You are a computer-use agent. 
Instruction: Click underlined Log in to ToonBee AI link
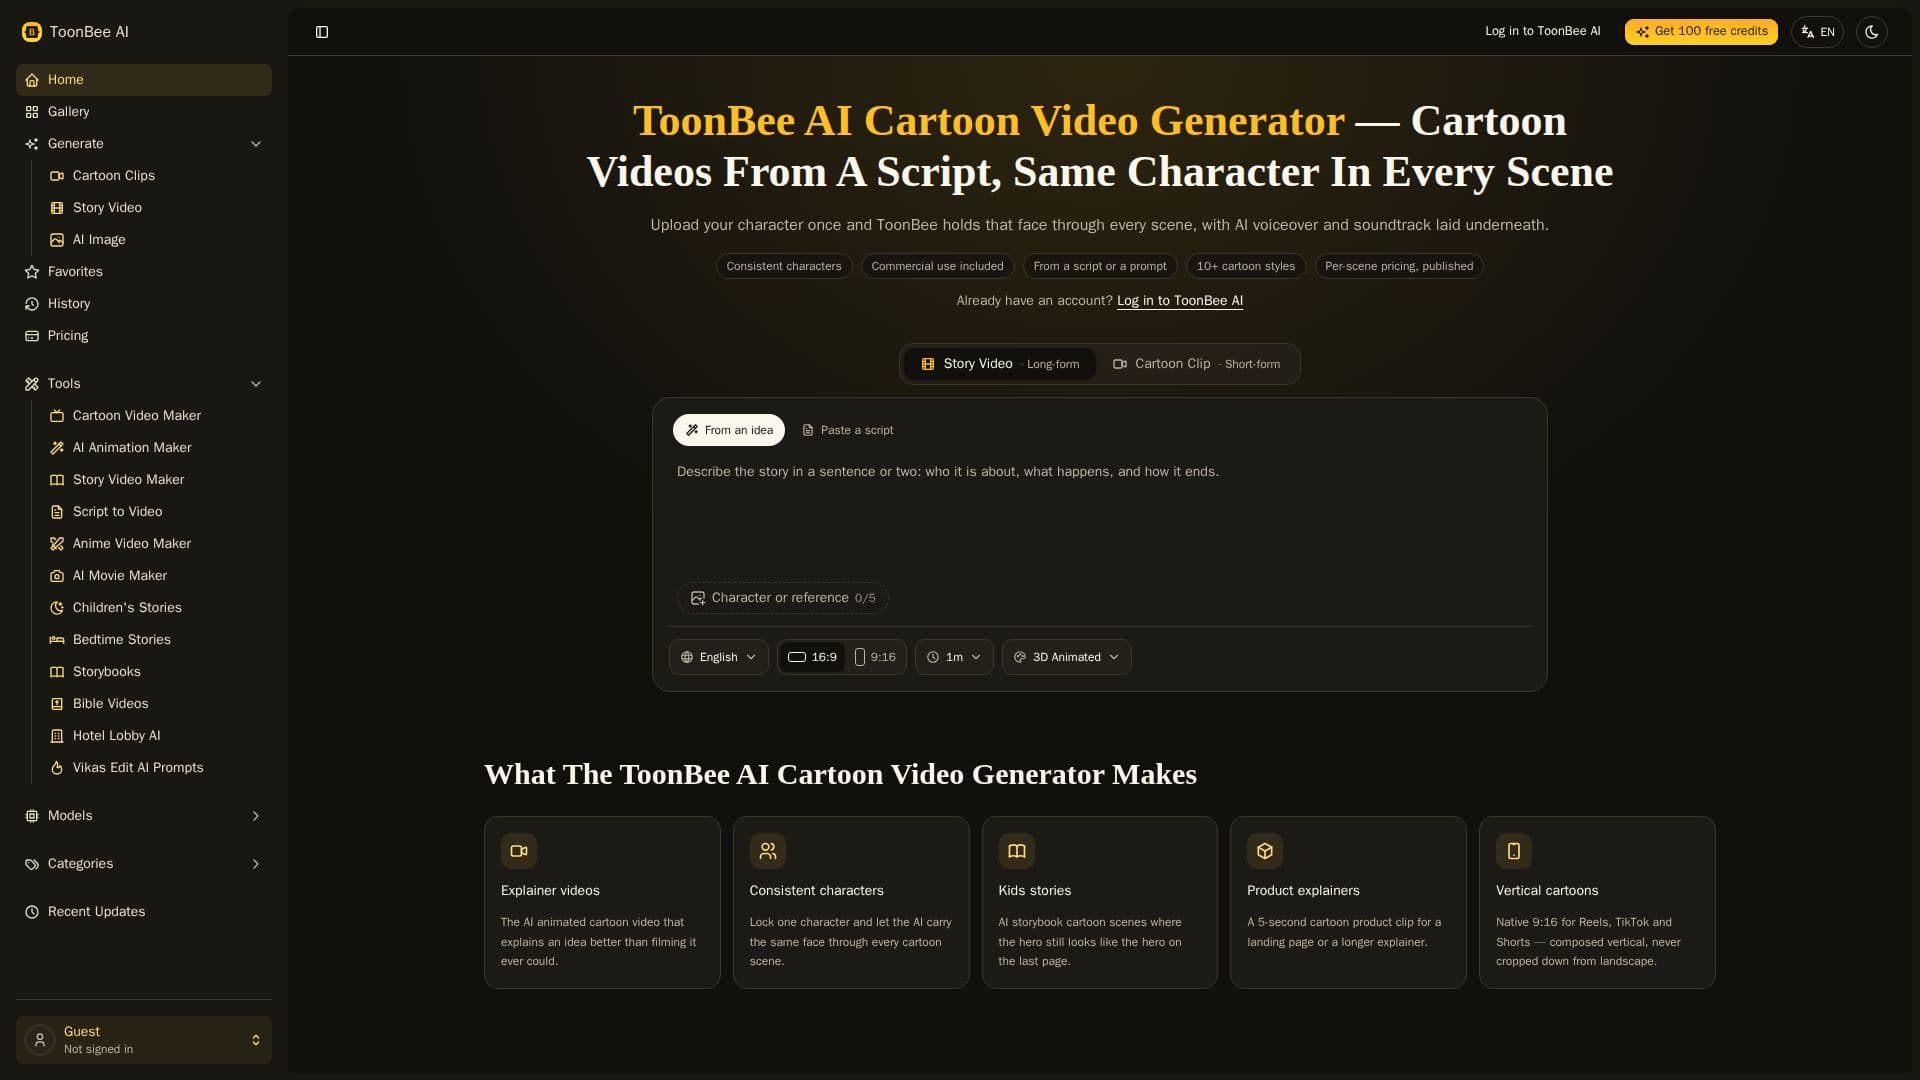point(1180,301)
